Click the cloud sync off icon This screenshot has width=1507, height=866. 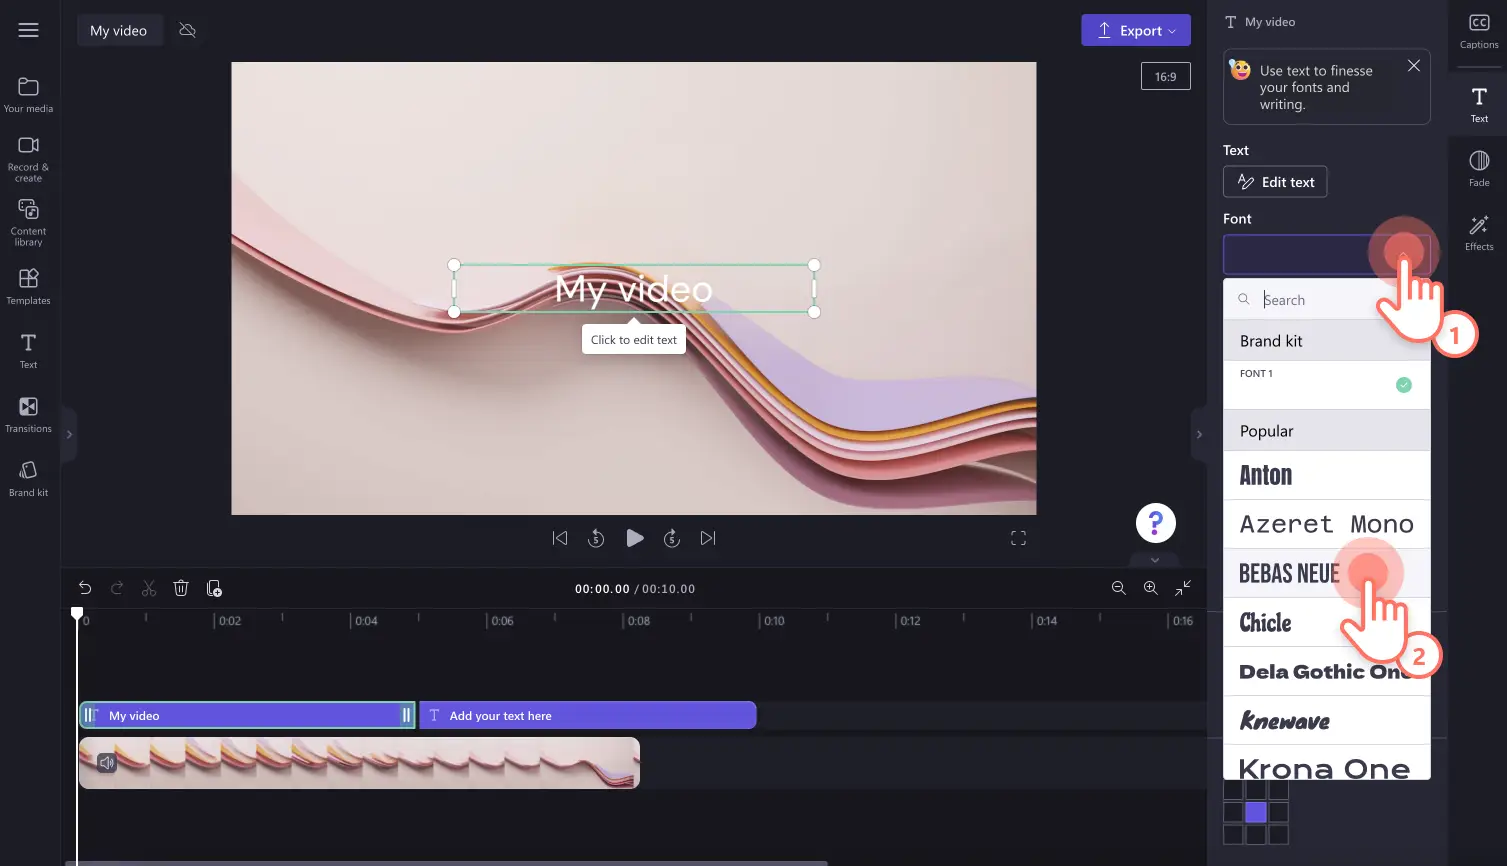point(187,30)
